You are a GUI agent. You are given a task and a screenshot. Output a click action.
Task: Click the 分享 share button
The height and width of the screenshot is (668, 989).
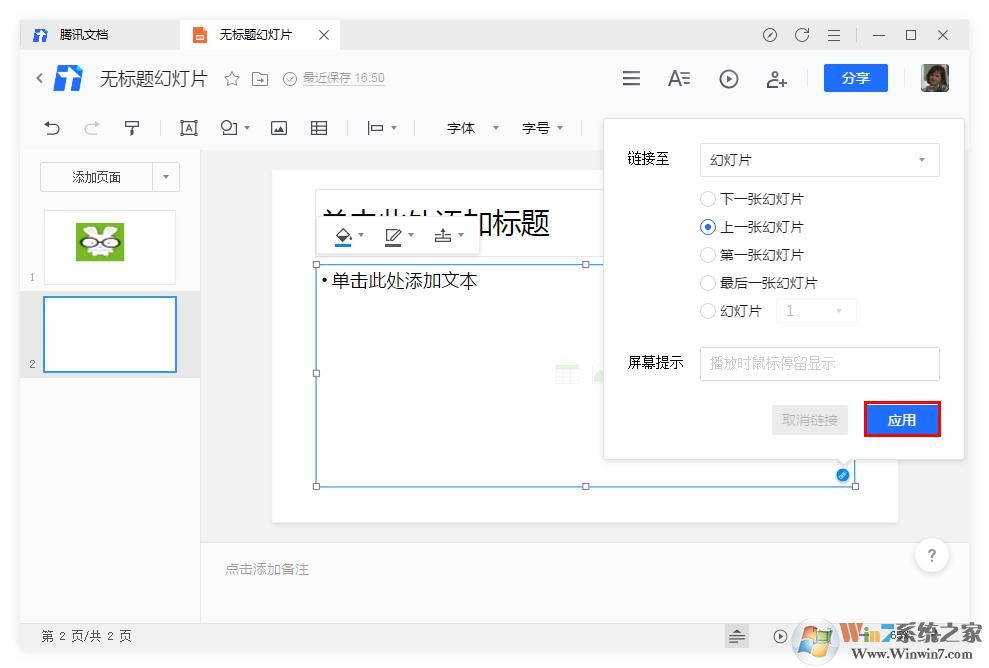pos(855,78)
